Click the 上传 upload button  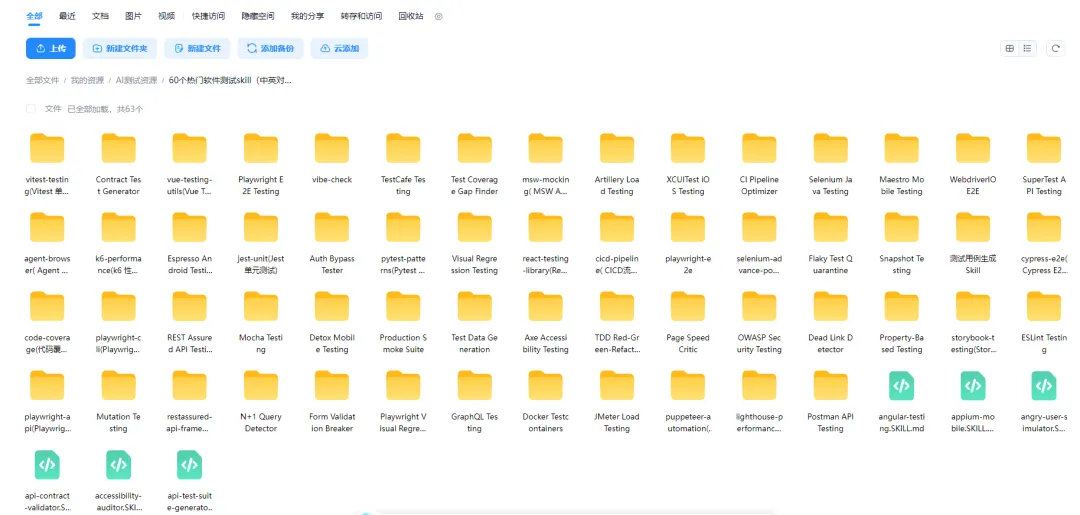tap(51, 48)
